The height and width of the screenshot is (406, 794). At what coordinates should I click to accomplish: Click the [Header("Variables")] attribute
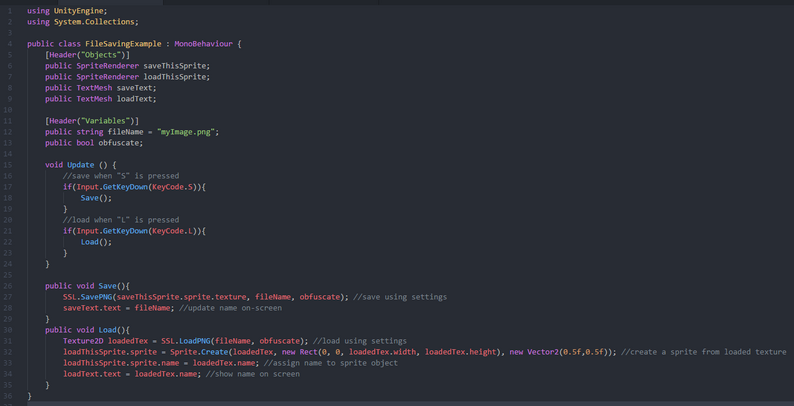(92, 121)
